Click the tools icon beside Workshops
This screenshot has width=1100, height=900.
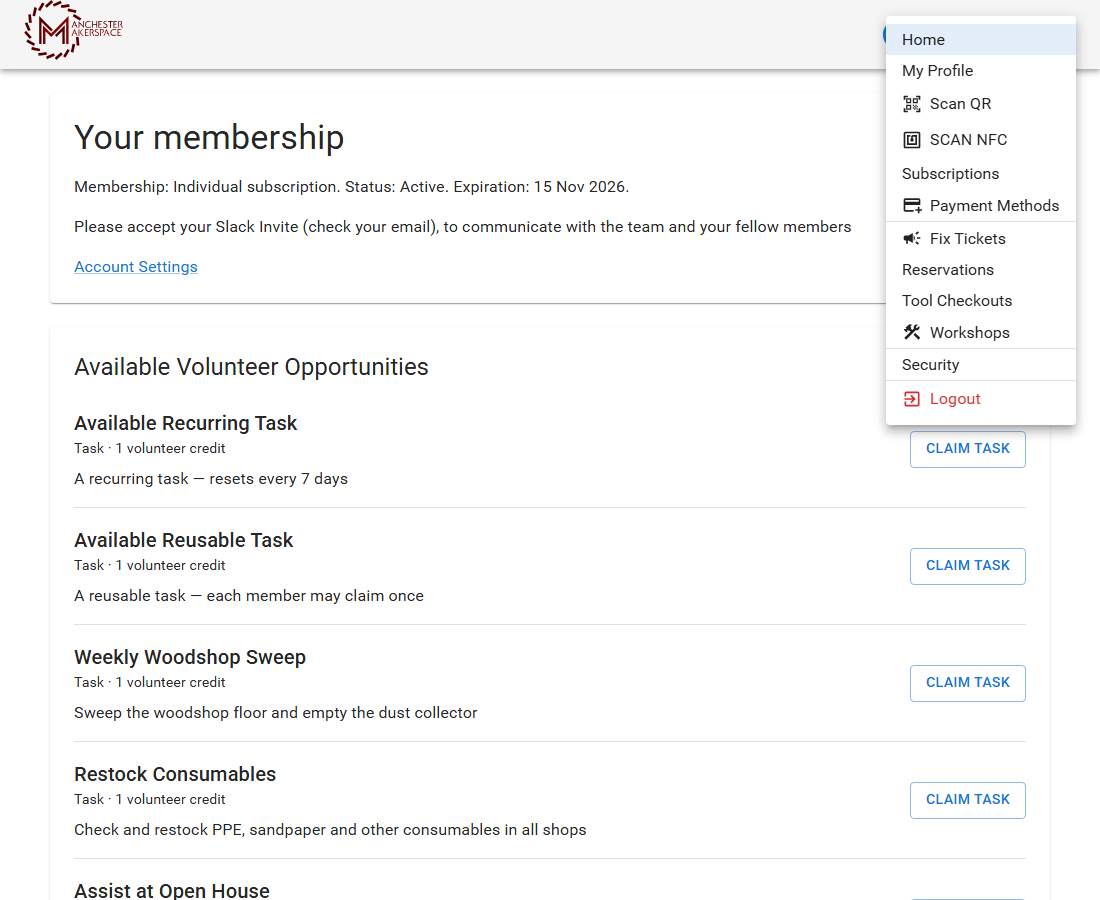point(912,332)
